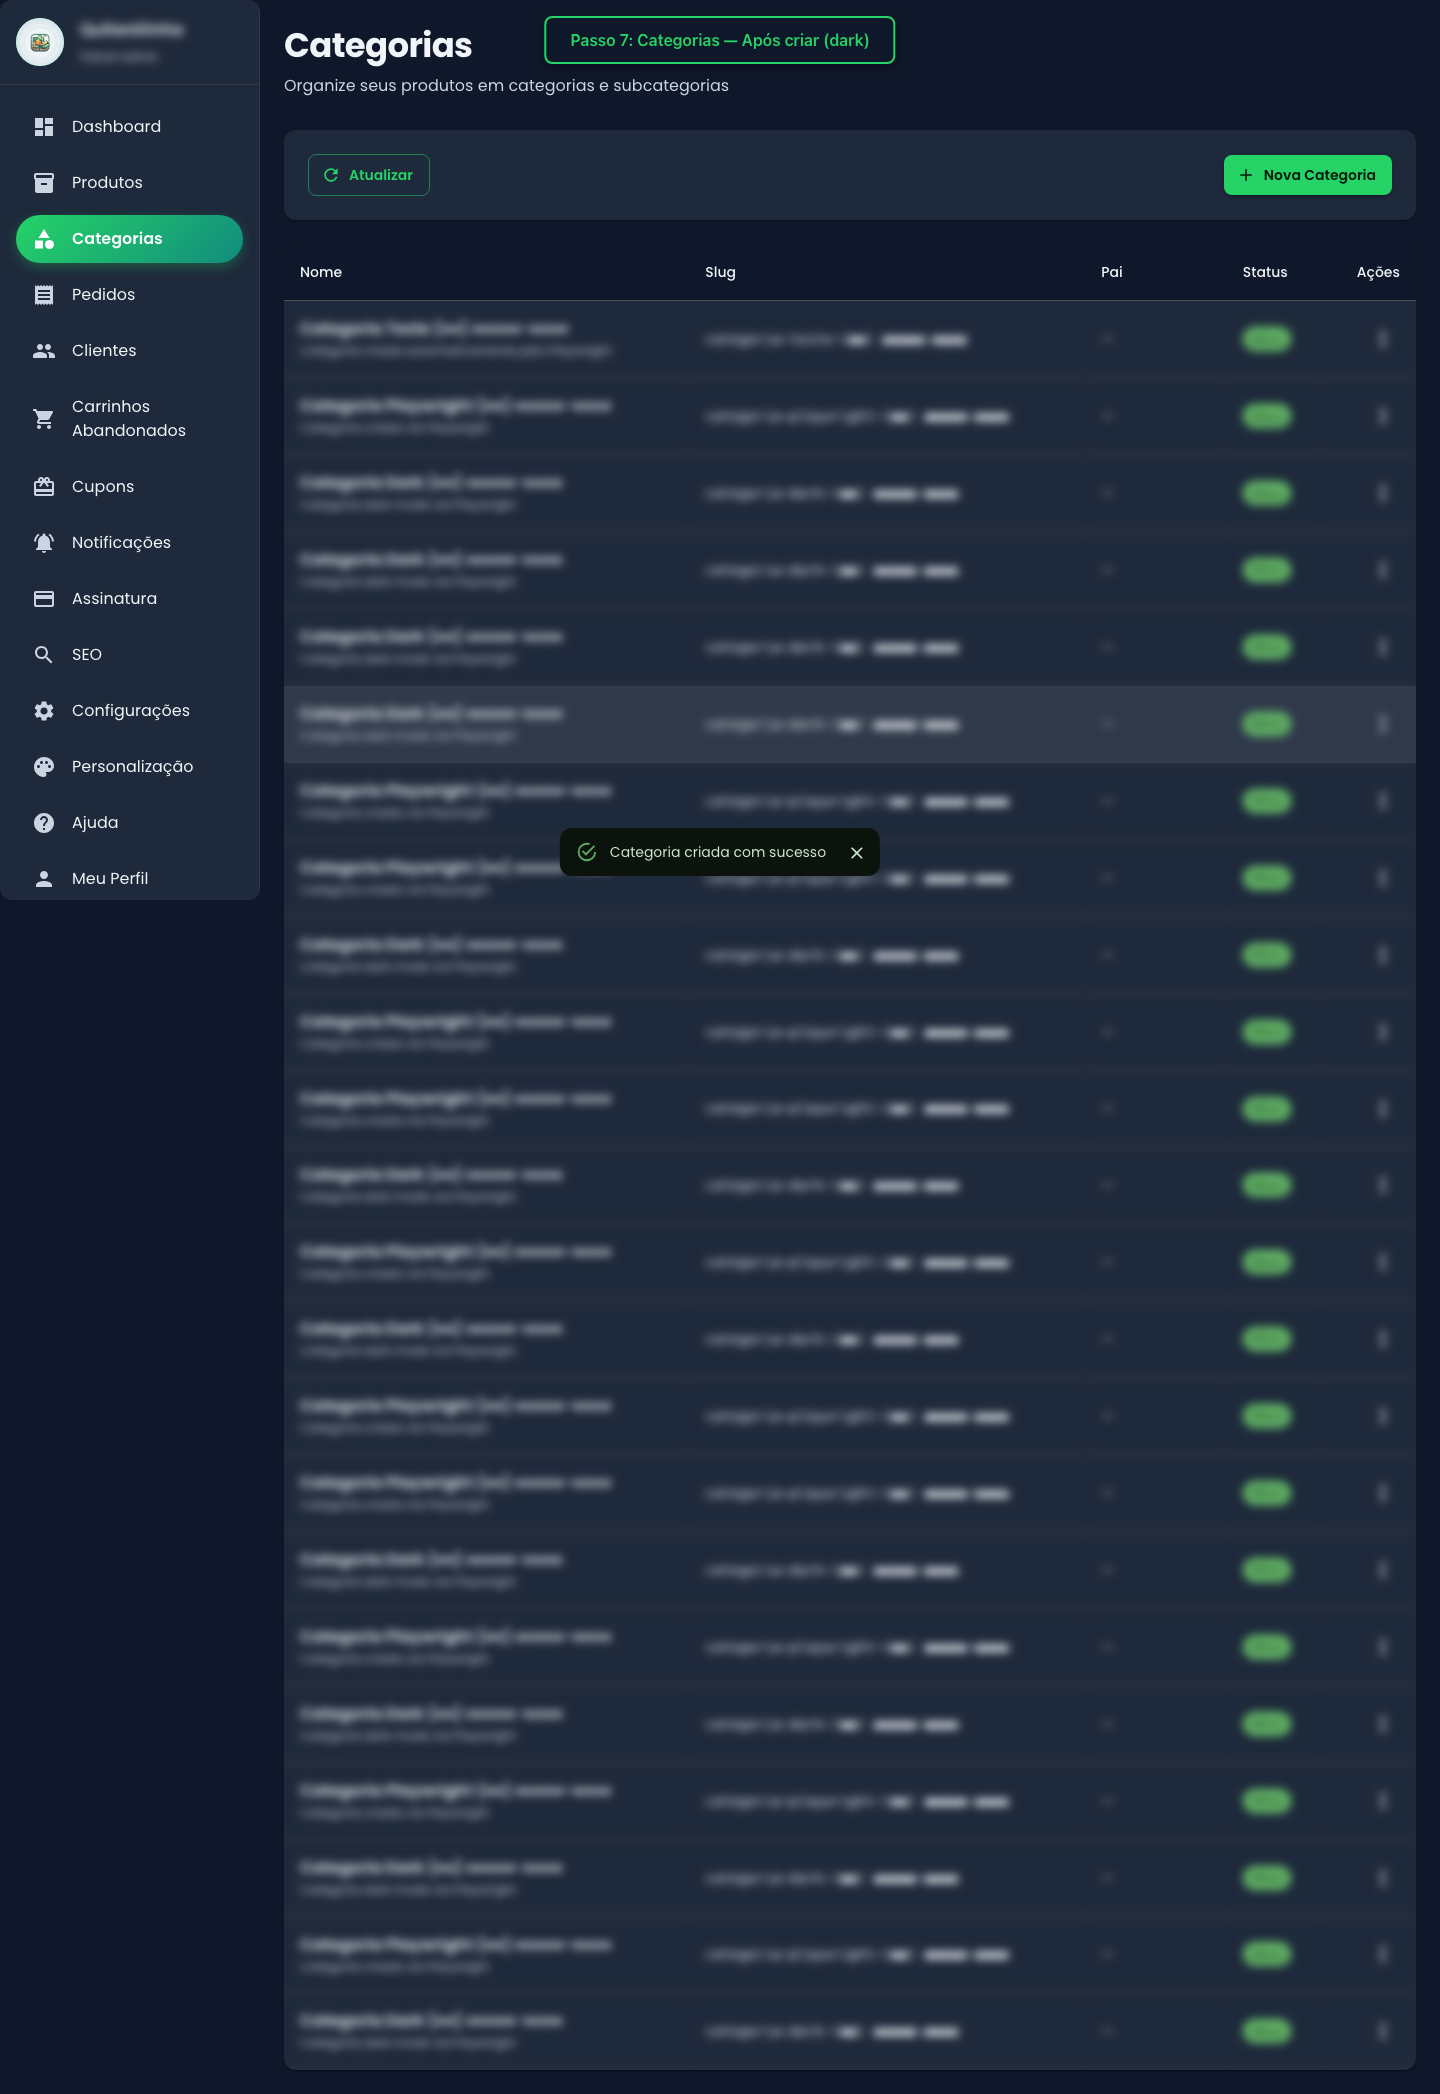The width and height of the screenshot is (1440, 2094).
Task: Click the Notificações bell icon
Action: click(x=44, y=543)
